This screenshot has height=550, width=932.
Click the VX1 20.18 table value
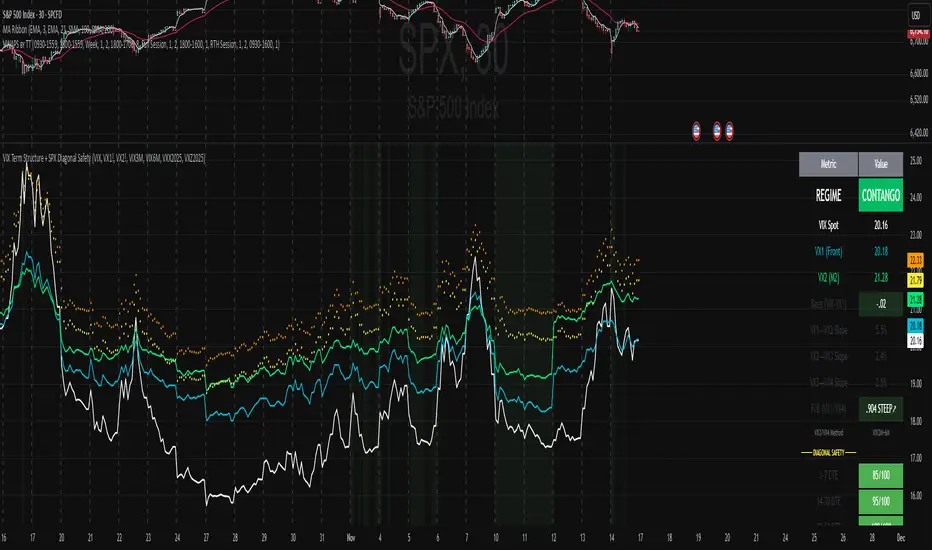coord(881,252)
